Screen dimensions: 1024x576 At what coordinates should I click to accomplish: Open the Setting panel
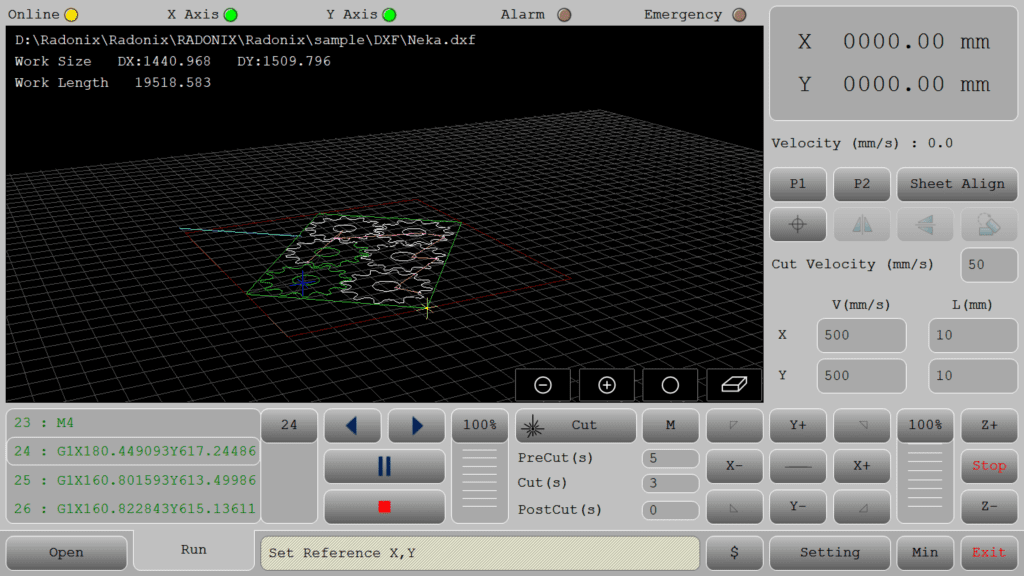829,552
